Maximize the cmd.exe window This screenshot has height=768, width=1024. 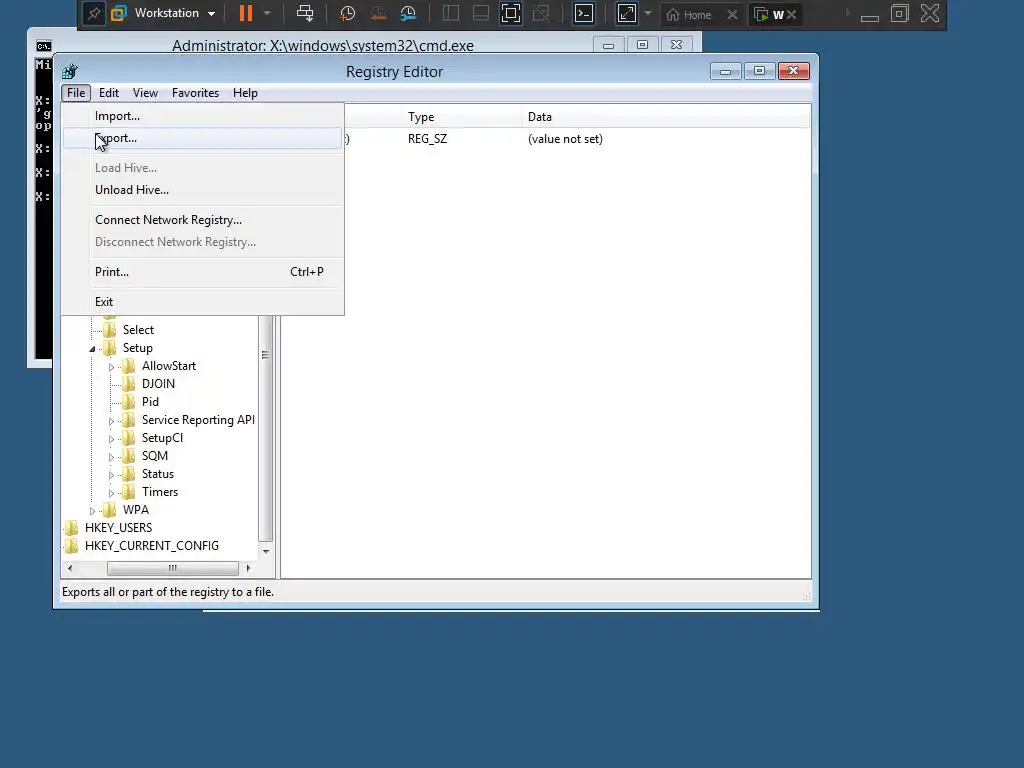coord(643,44)
